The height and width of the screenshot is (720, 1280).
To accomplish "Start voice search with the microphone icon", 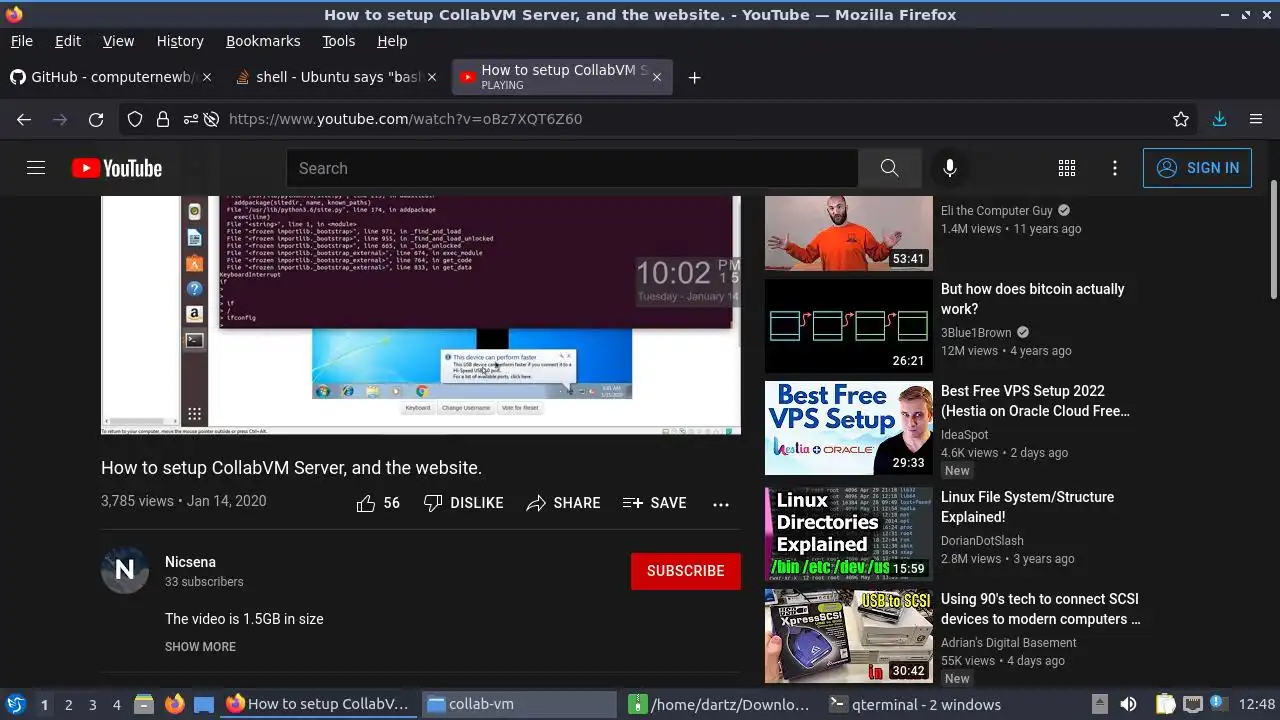I will tap(950, 168).
